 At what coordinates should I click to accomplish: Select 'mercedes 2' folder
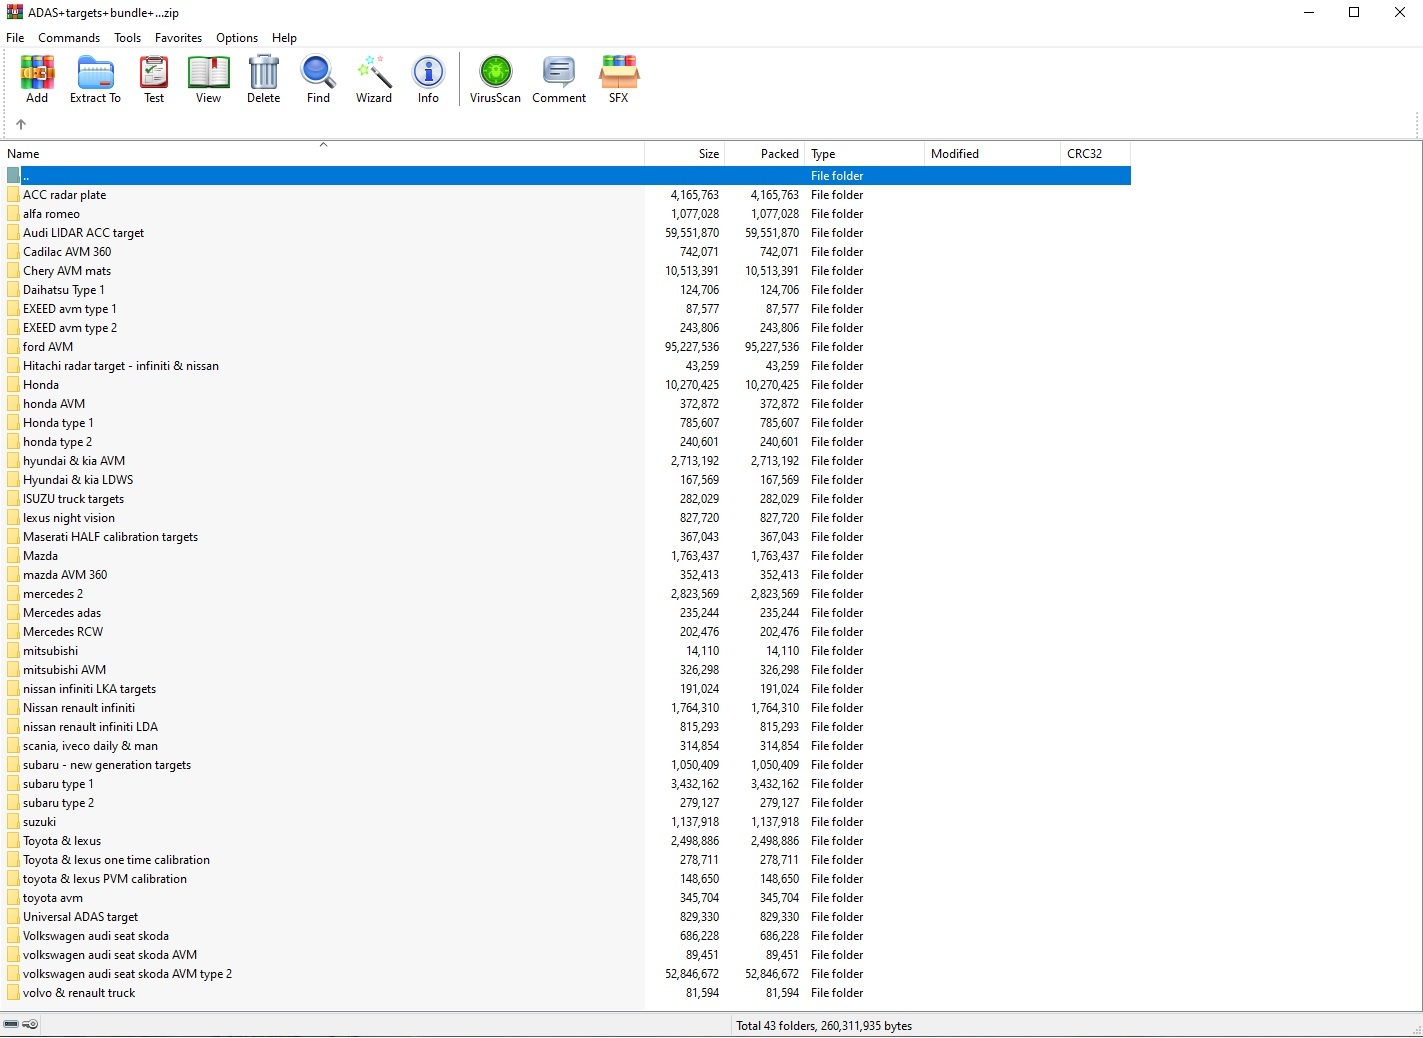click(x=53, y=594)
